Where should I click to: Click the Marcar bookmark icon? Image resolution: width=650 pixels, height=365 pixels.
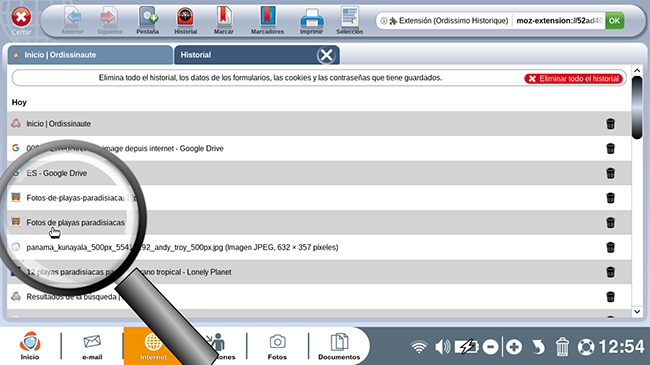pyautogui.click(x=223, y=20)
